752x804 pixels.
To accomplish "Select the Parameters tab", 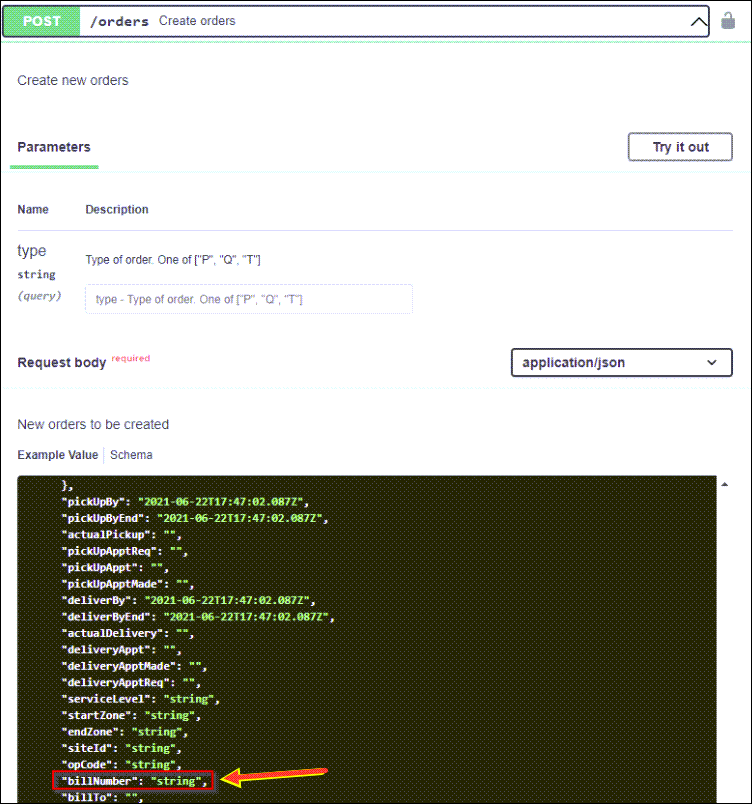I will coord(54,147).
